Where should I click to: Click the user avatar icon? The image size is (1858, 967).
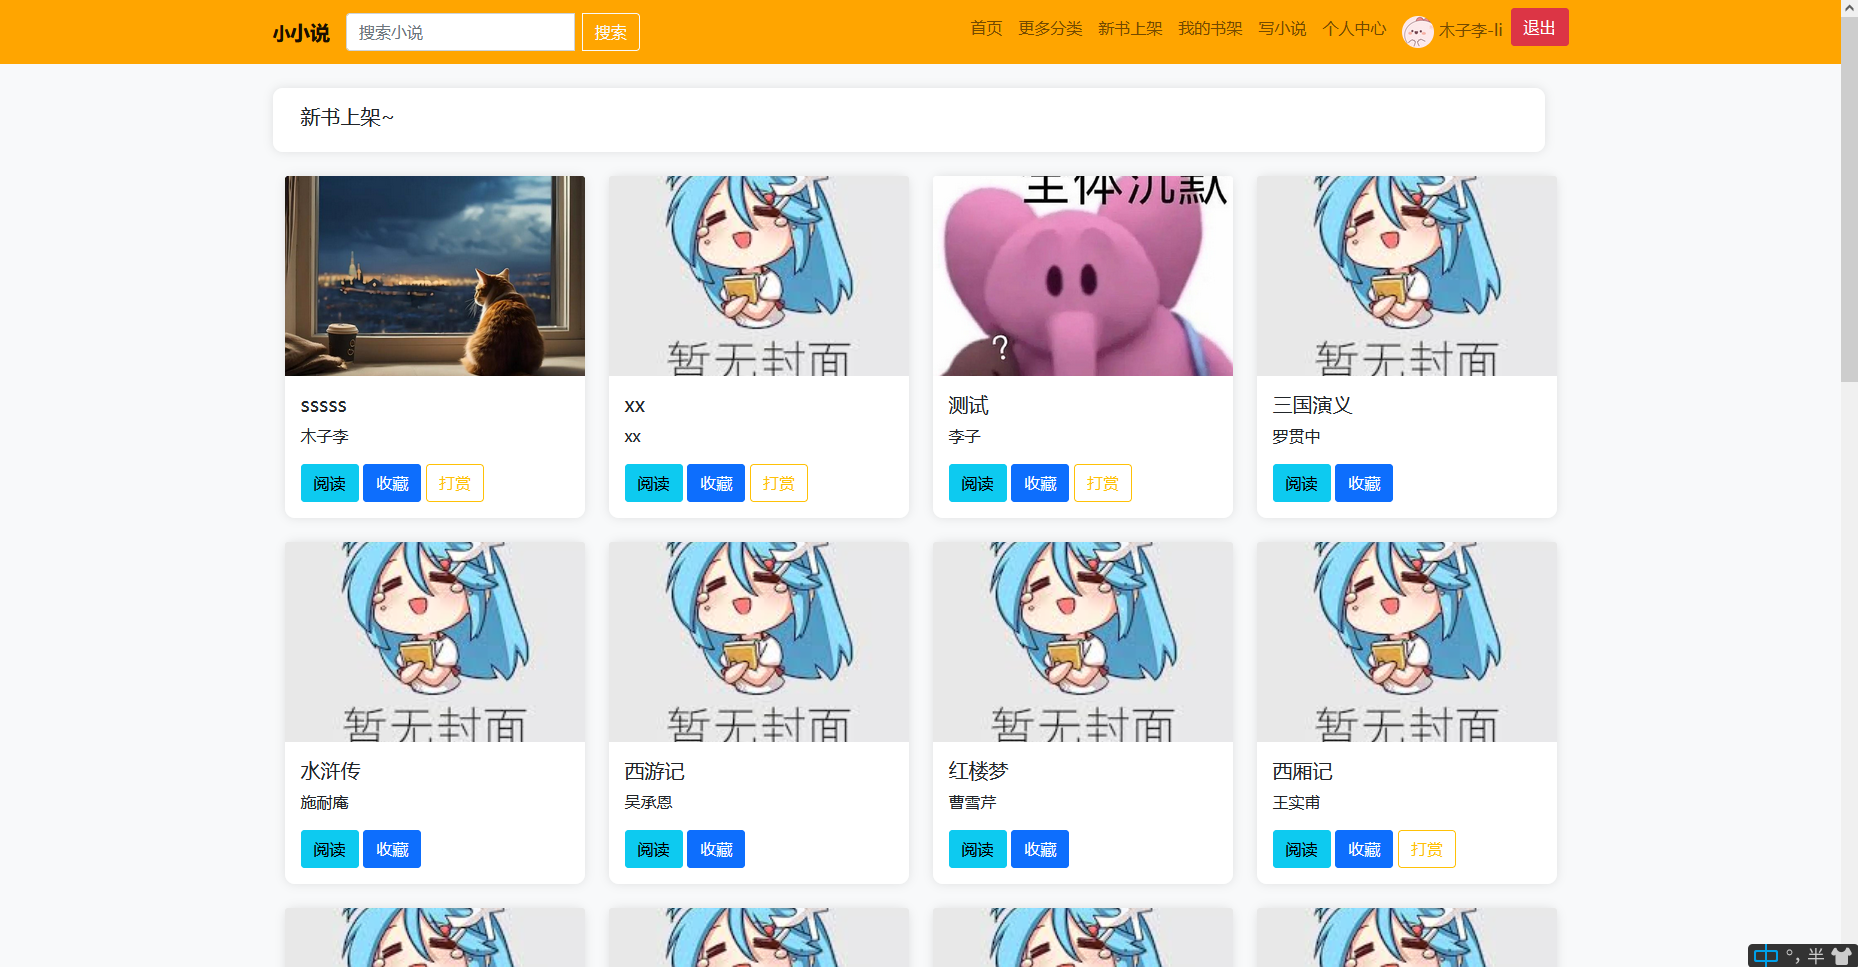(x=1418, y=32)
